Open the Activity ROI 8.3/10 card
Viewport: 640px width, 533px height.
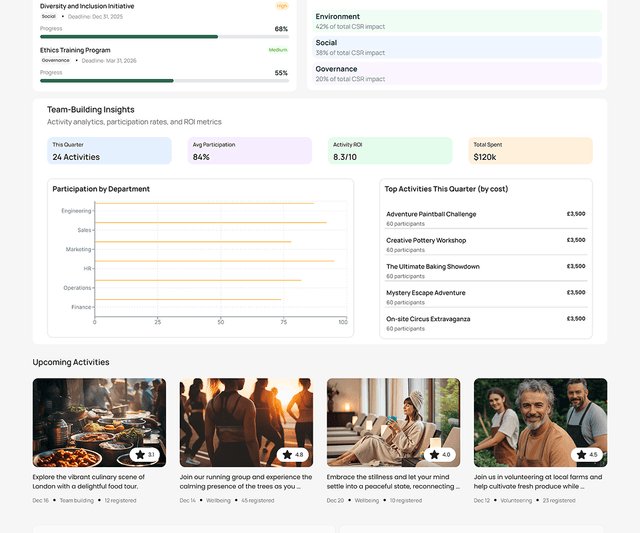(x=390, y=151)
